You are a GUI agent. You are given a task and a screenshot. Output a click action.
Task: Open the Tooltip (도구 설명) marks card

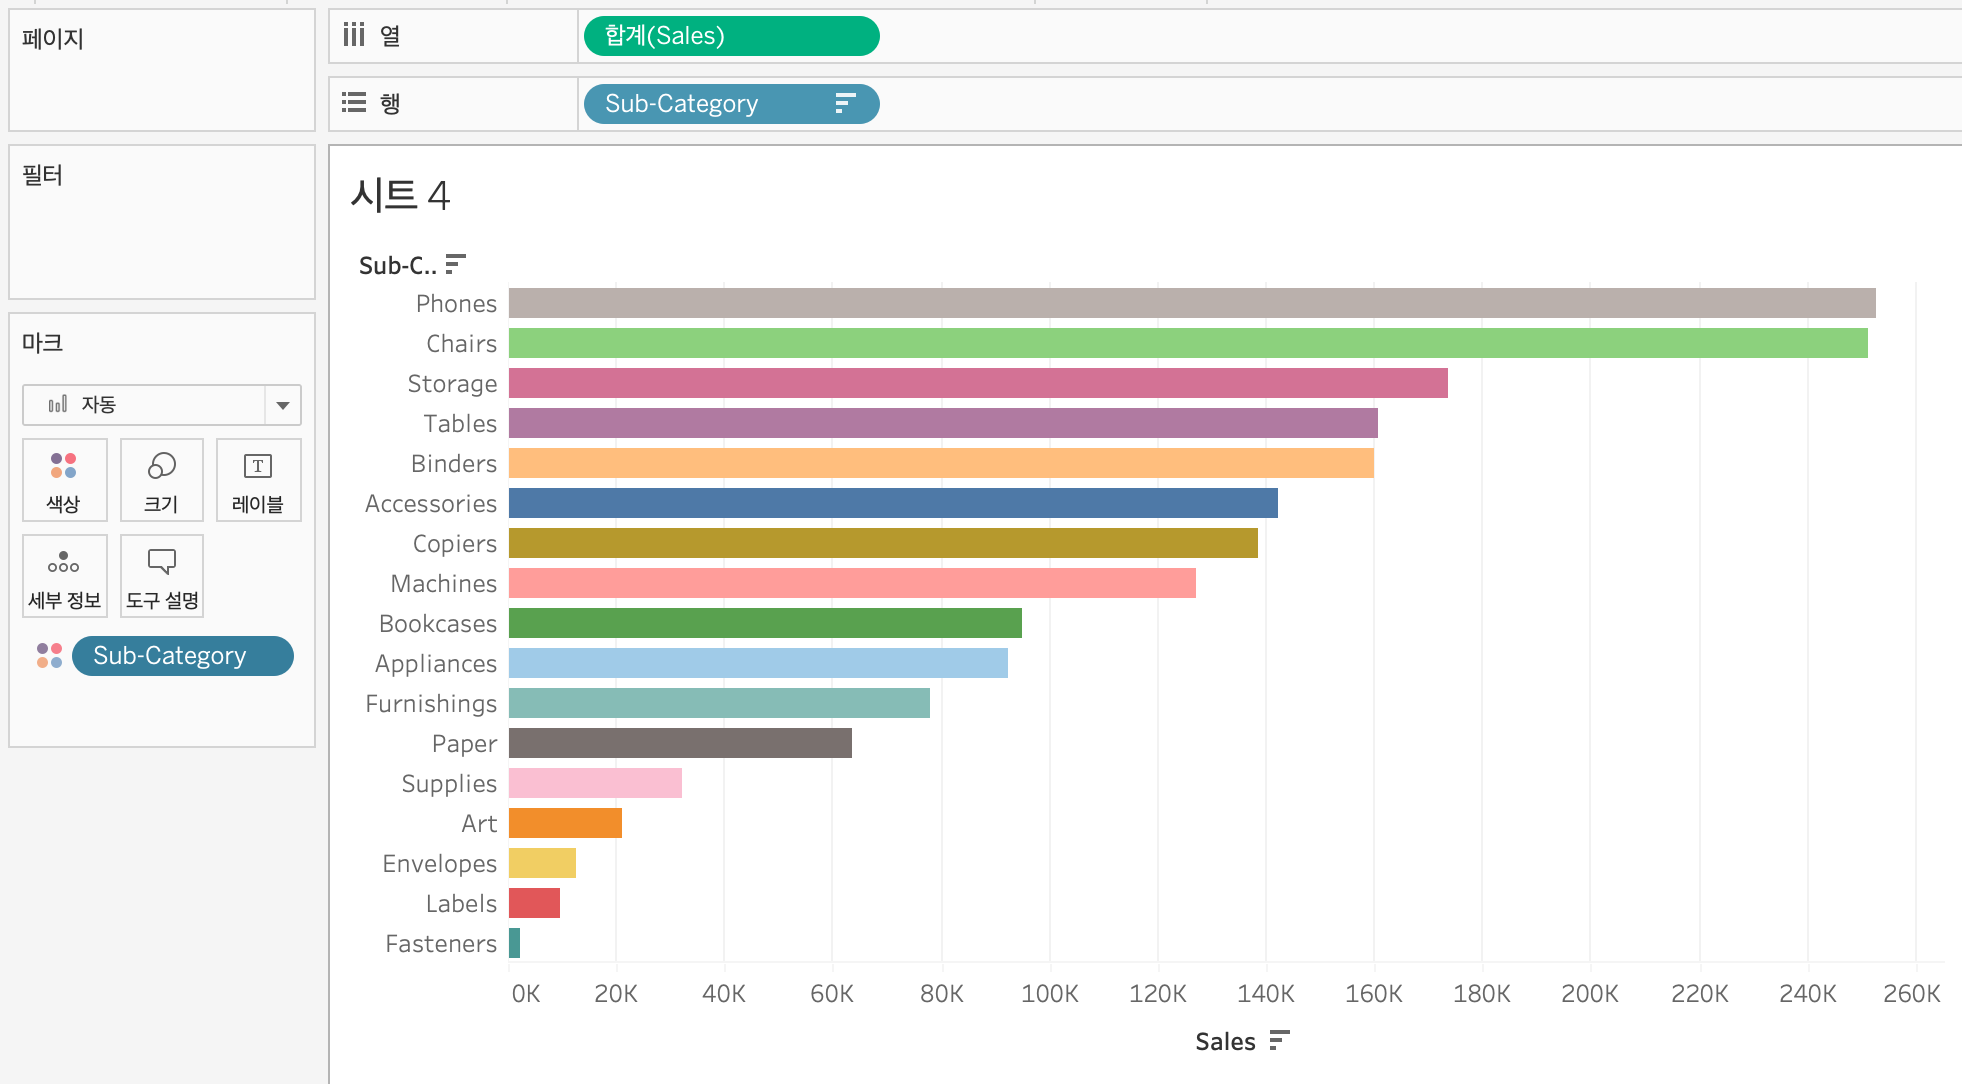click(x=161, y=576)
